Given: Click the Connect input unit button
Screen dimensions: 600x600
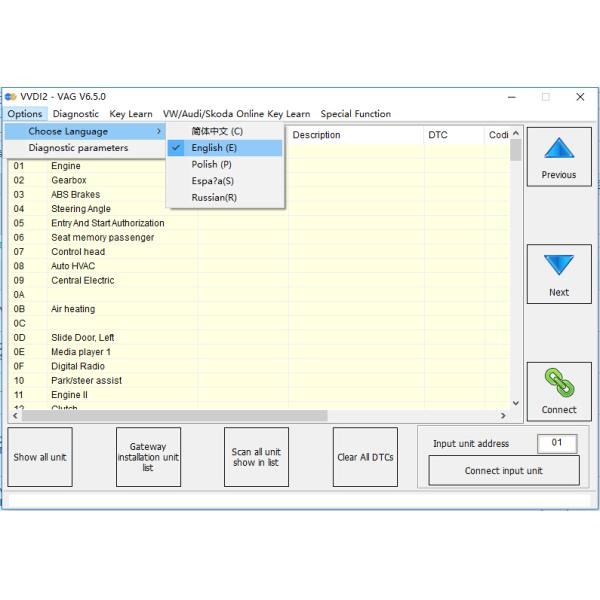Looking at the screenshot, I should click(x=503, y=471).
